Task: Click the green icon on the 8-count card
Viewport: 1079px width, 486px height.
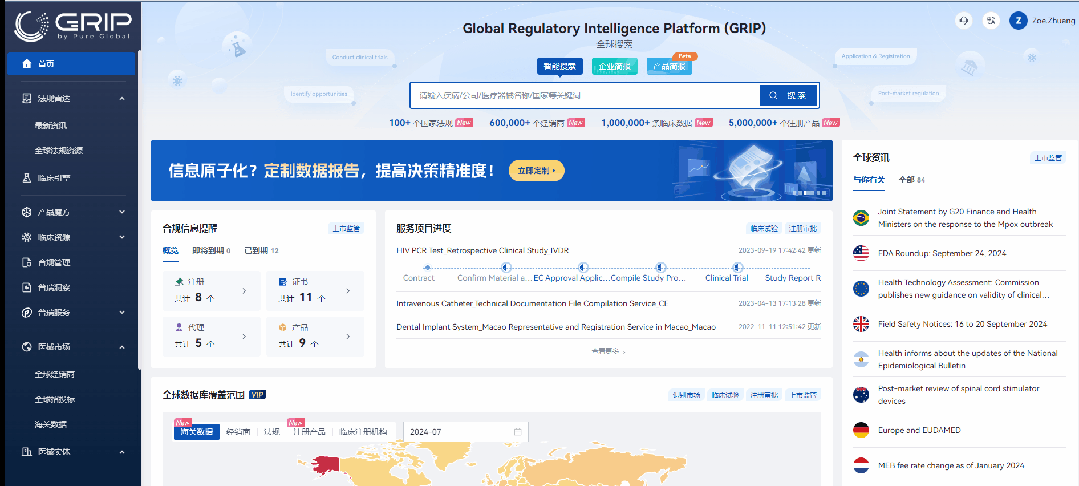Action: click(x=180, y=282)
